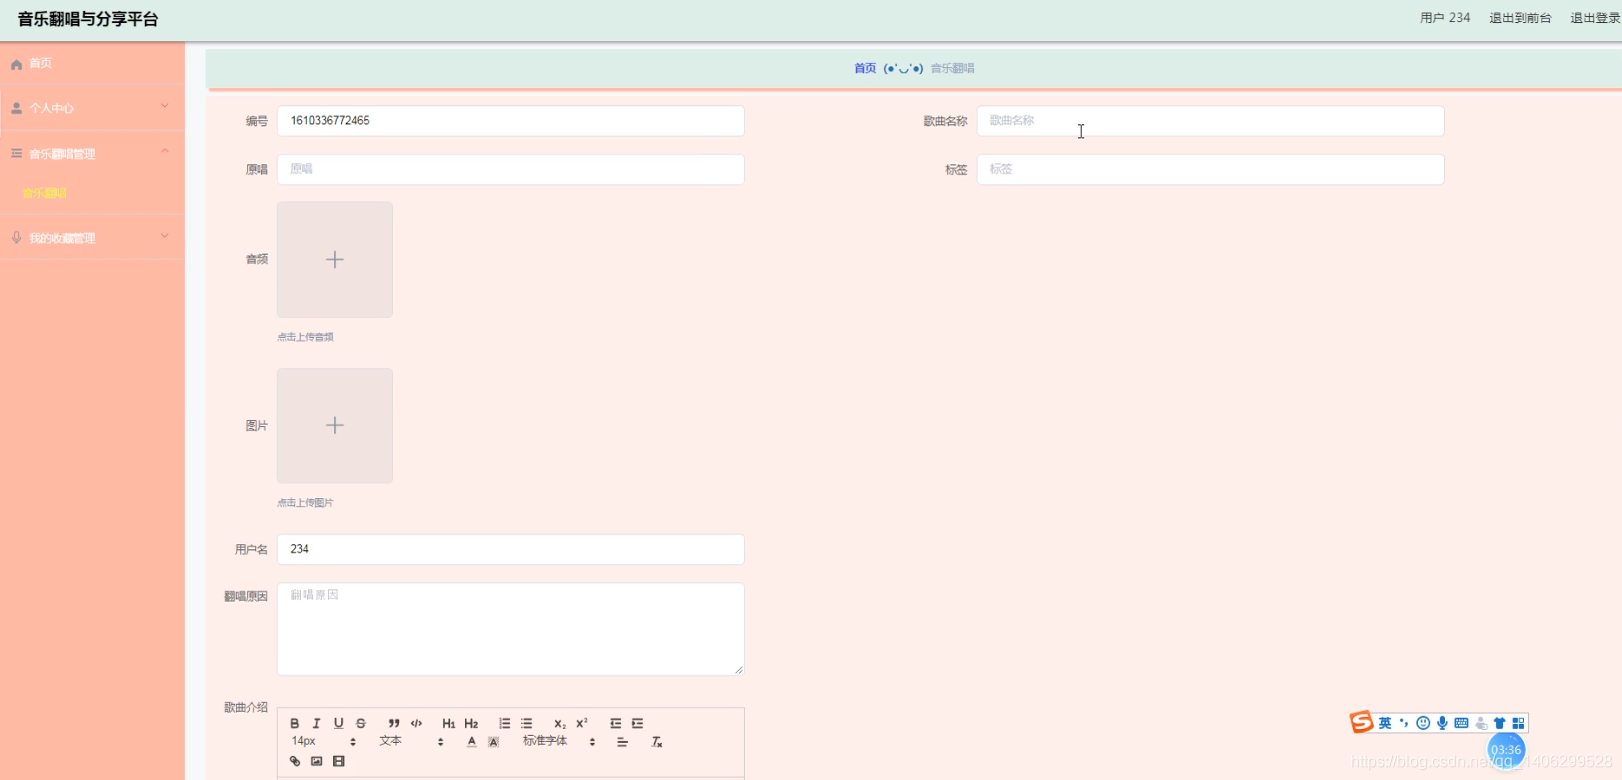Select the 音乐翻唱 sidebar submenu item
This screenshot has width=1622, height=780.
tap(45, 193)
